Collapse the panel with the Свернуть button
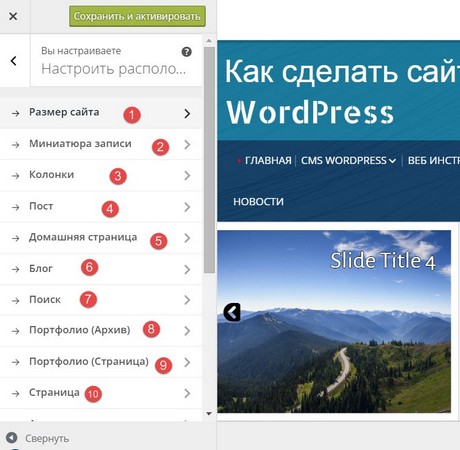 tap(37, 438)
